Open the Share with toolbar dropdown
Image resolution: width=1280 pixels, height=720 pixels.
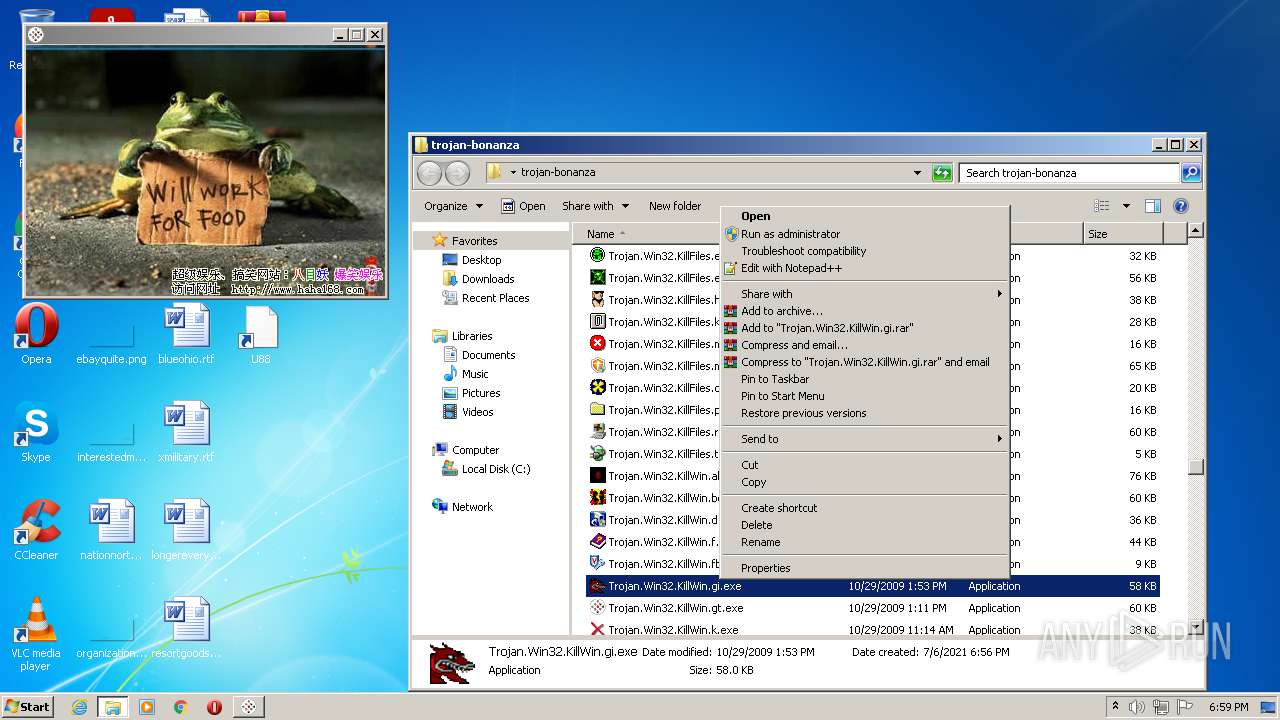click(x=595, y=206)
